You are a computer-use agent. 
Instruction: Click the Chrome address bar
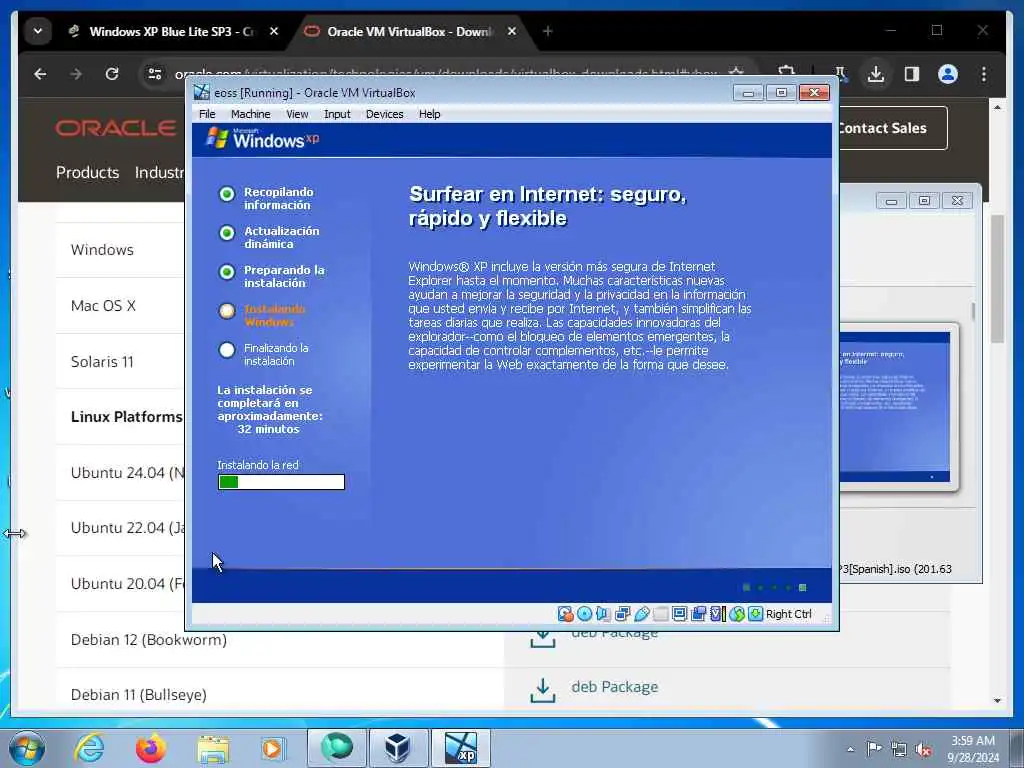click(x=447, y=74)
